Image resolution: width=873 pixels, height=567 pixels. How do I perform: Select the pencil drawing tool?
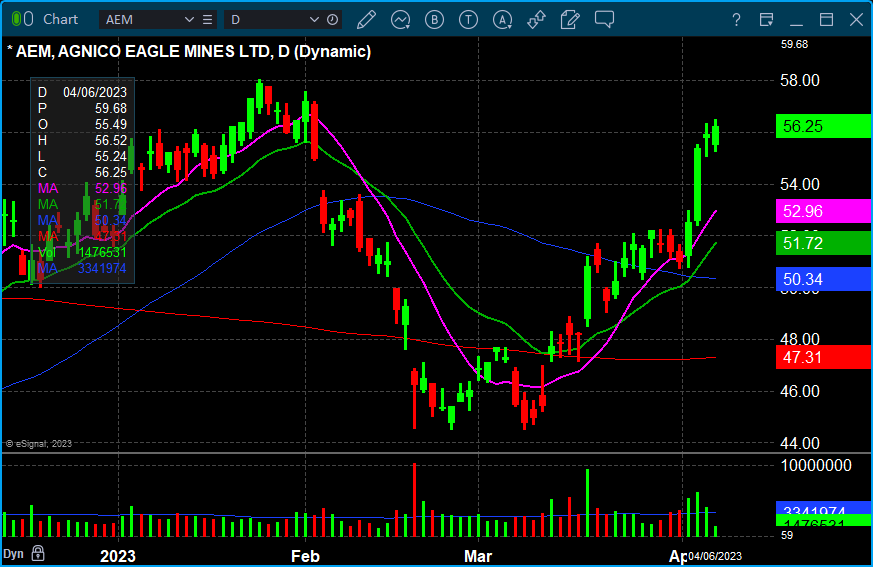pyautogui.click(x=366, y=19)
